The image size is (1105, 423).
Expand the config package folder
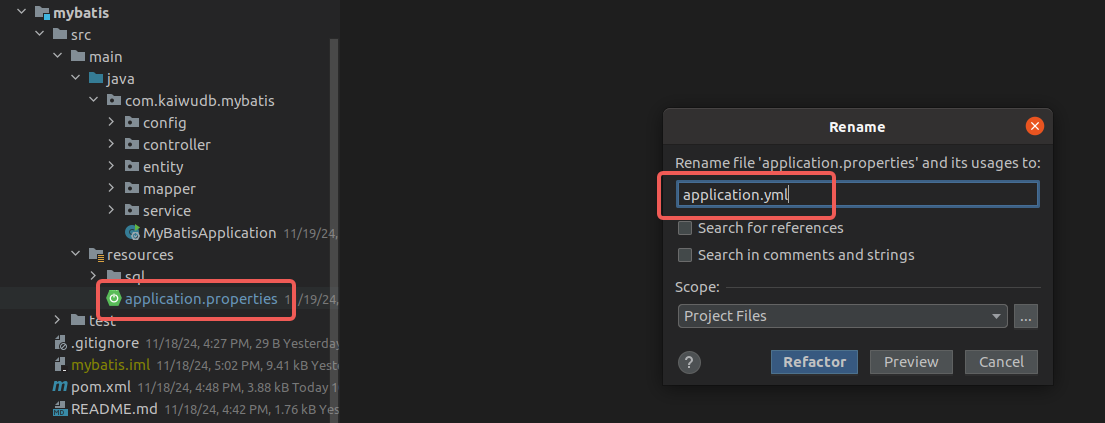point(112,123)
